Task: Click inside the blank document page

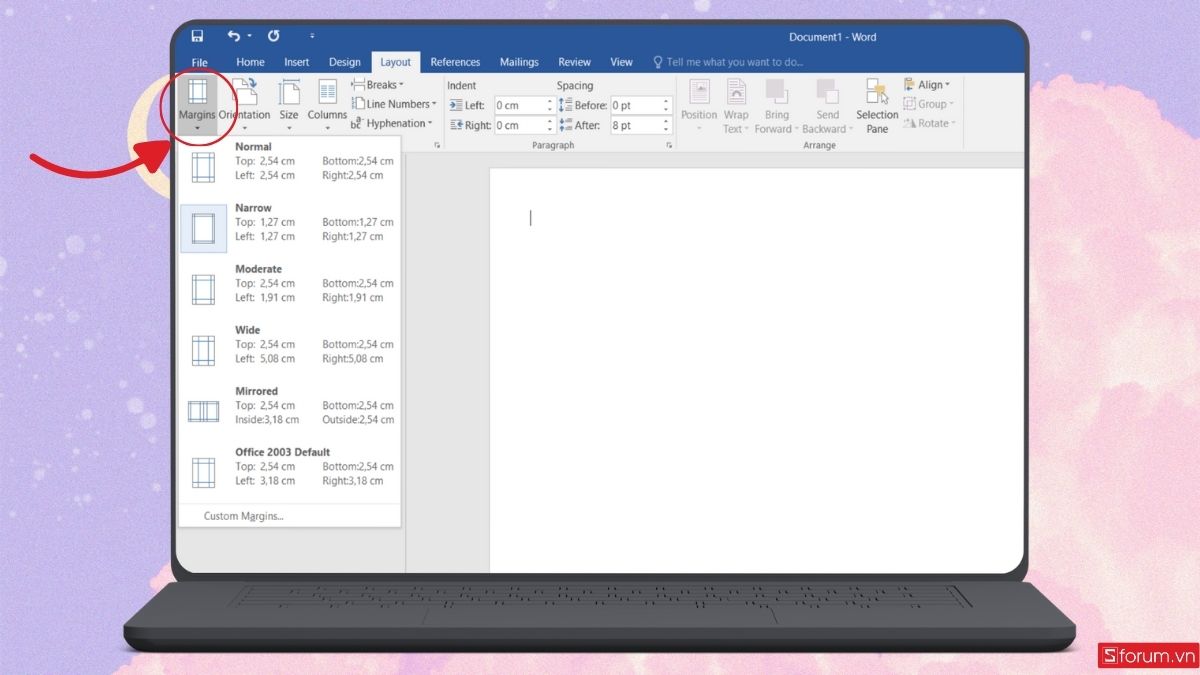Action: pos(757,370)
